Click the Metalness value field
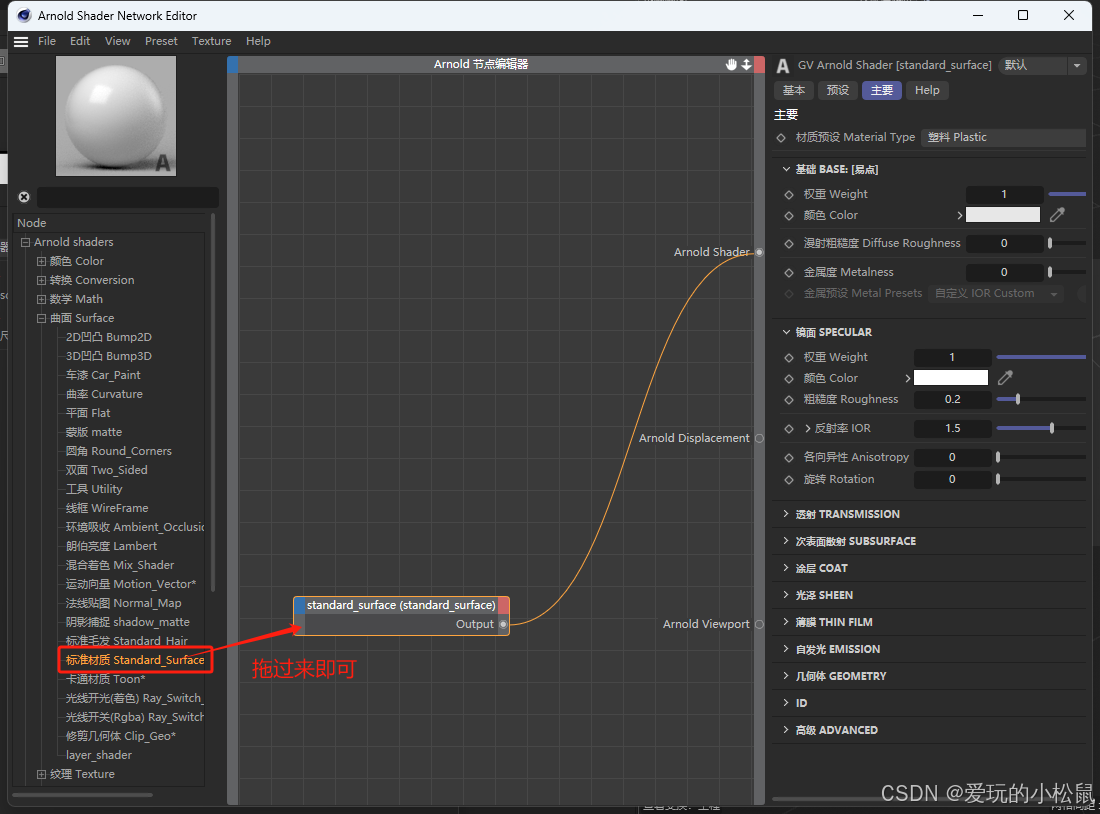Screen dimensions: 1100x814 [x=1004, y=272]
